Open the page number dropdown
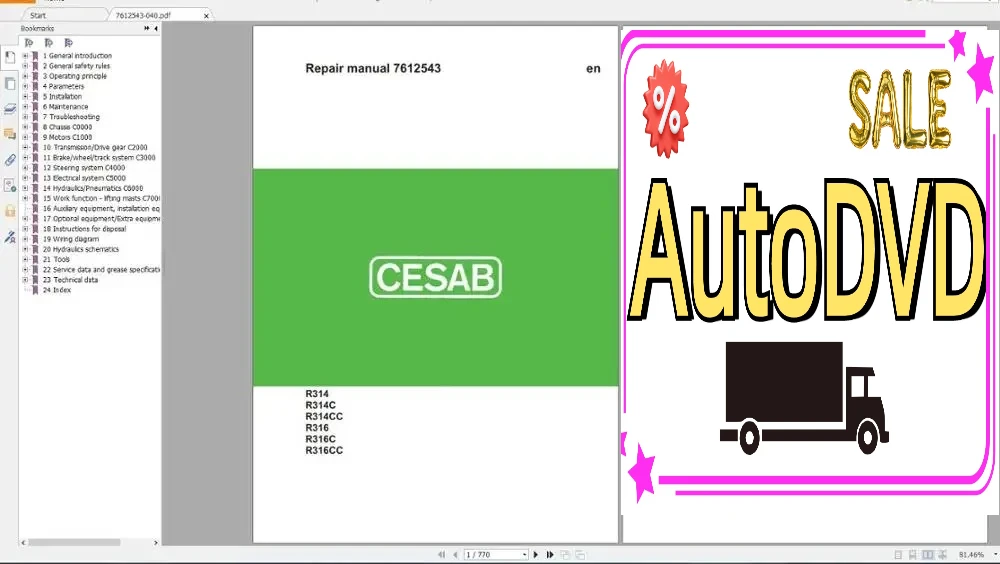Screen dimensions: 1000x564 524,554
